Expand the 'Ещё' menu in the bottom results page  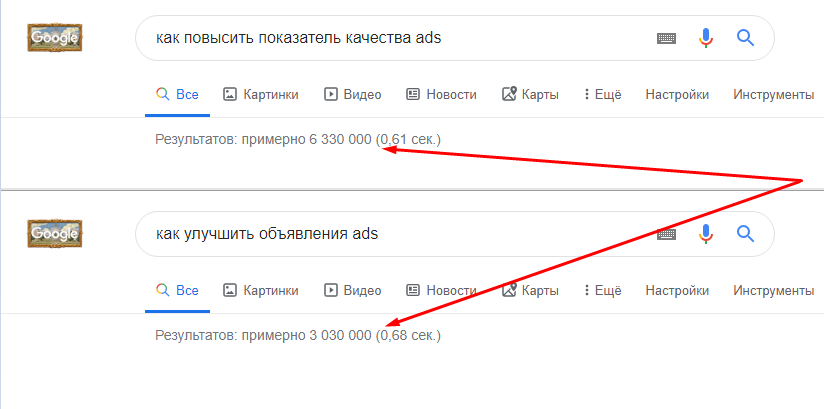(602, 291)
